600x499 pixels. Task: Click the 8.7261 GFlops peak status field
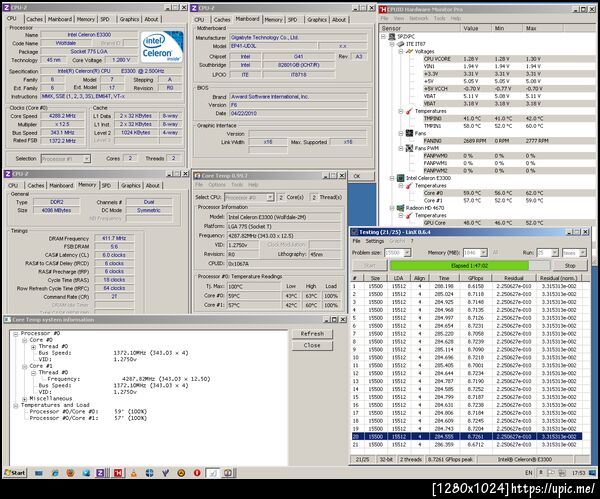(x=451, y=460)
